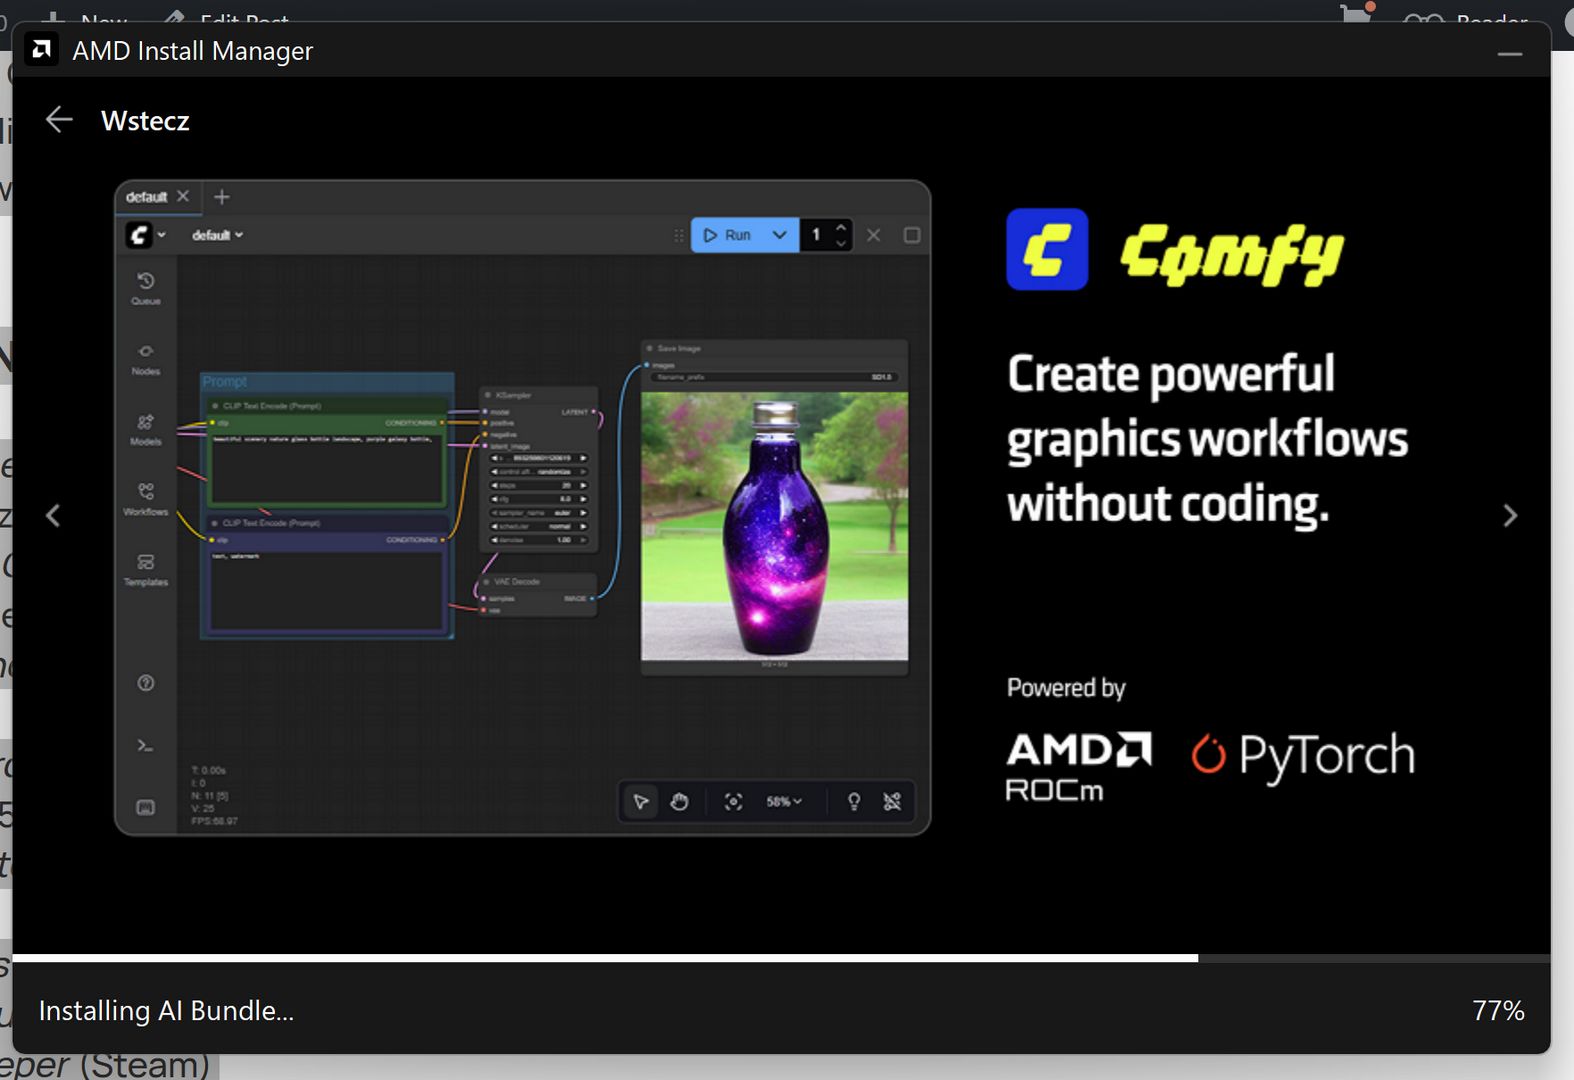
Task: Open the 58% zoom level dropdown
Action: tap(784, 802)
